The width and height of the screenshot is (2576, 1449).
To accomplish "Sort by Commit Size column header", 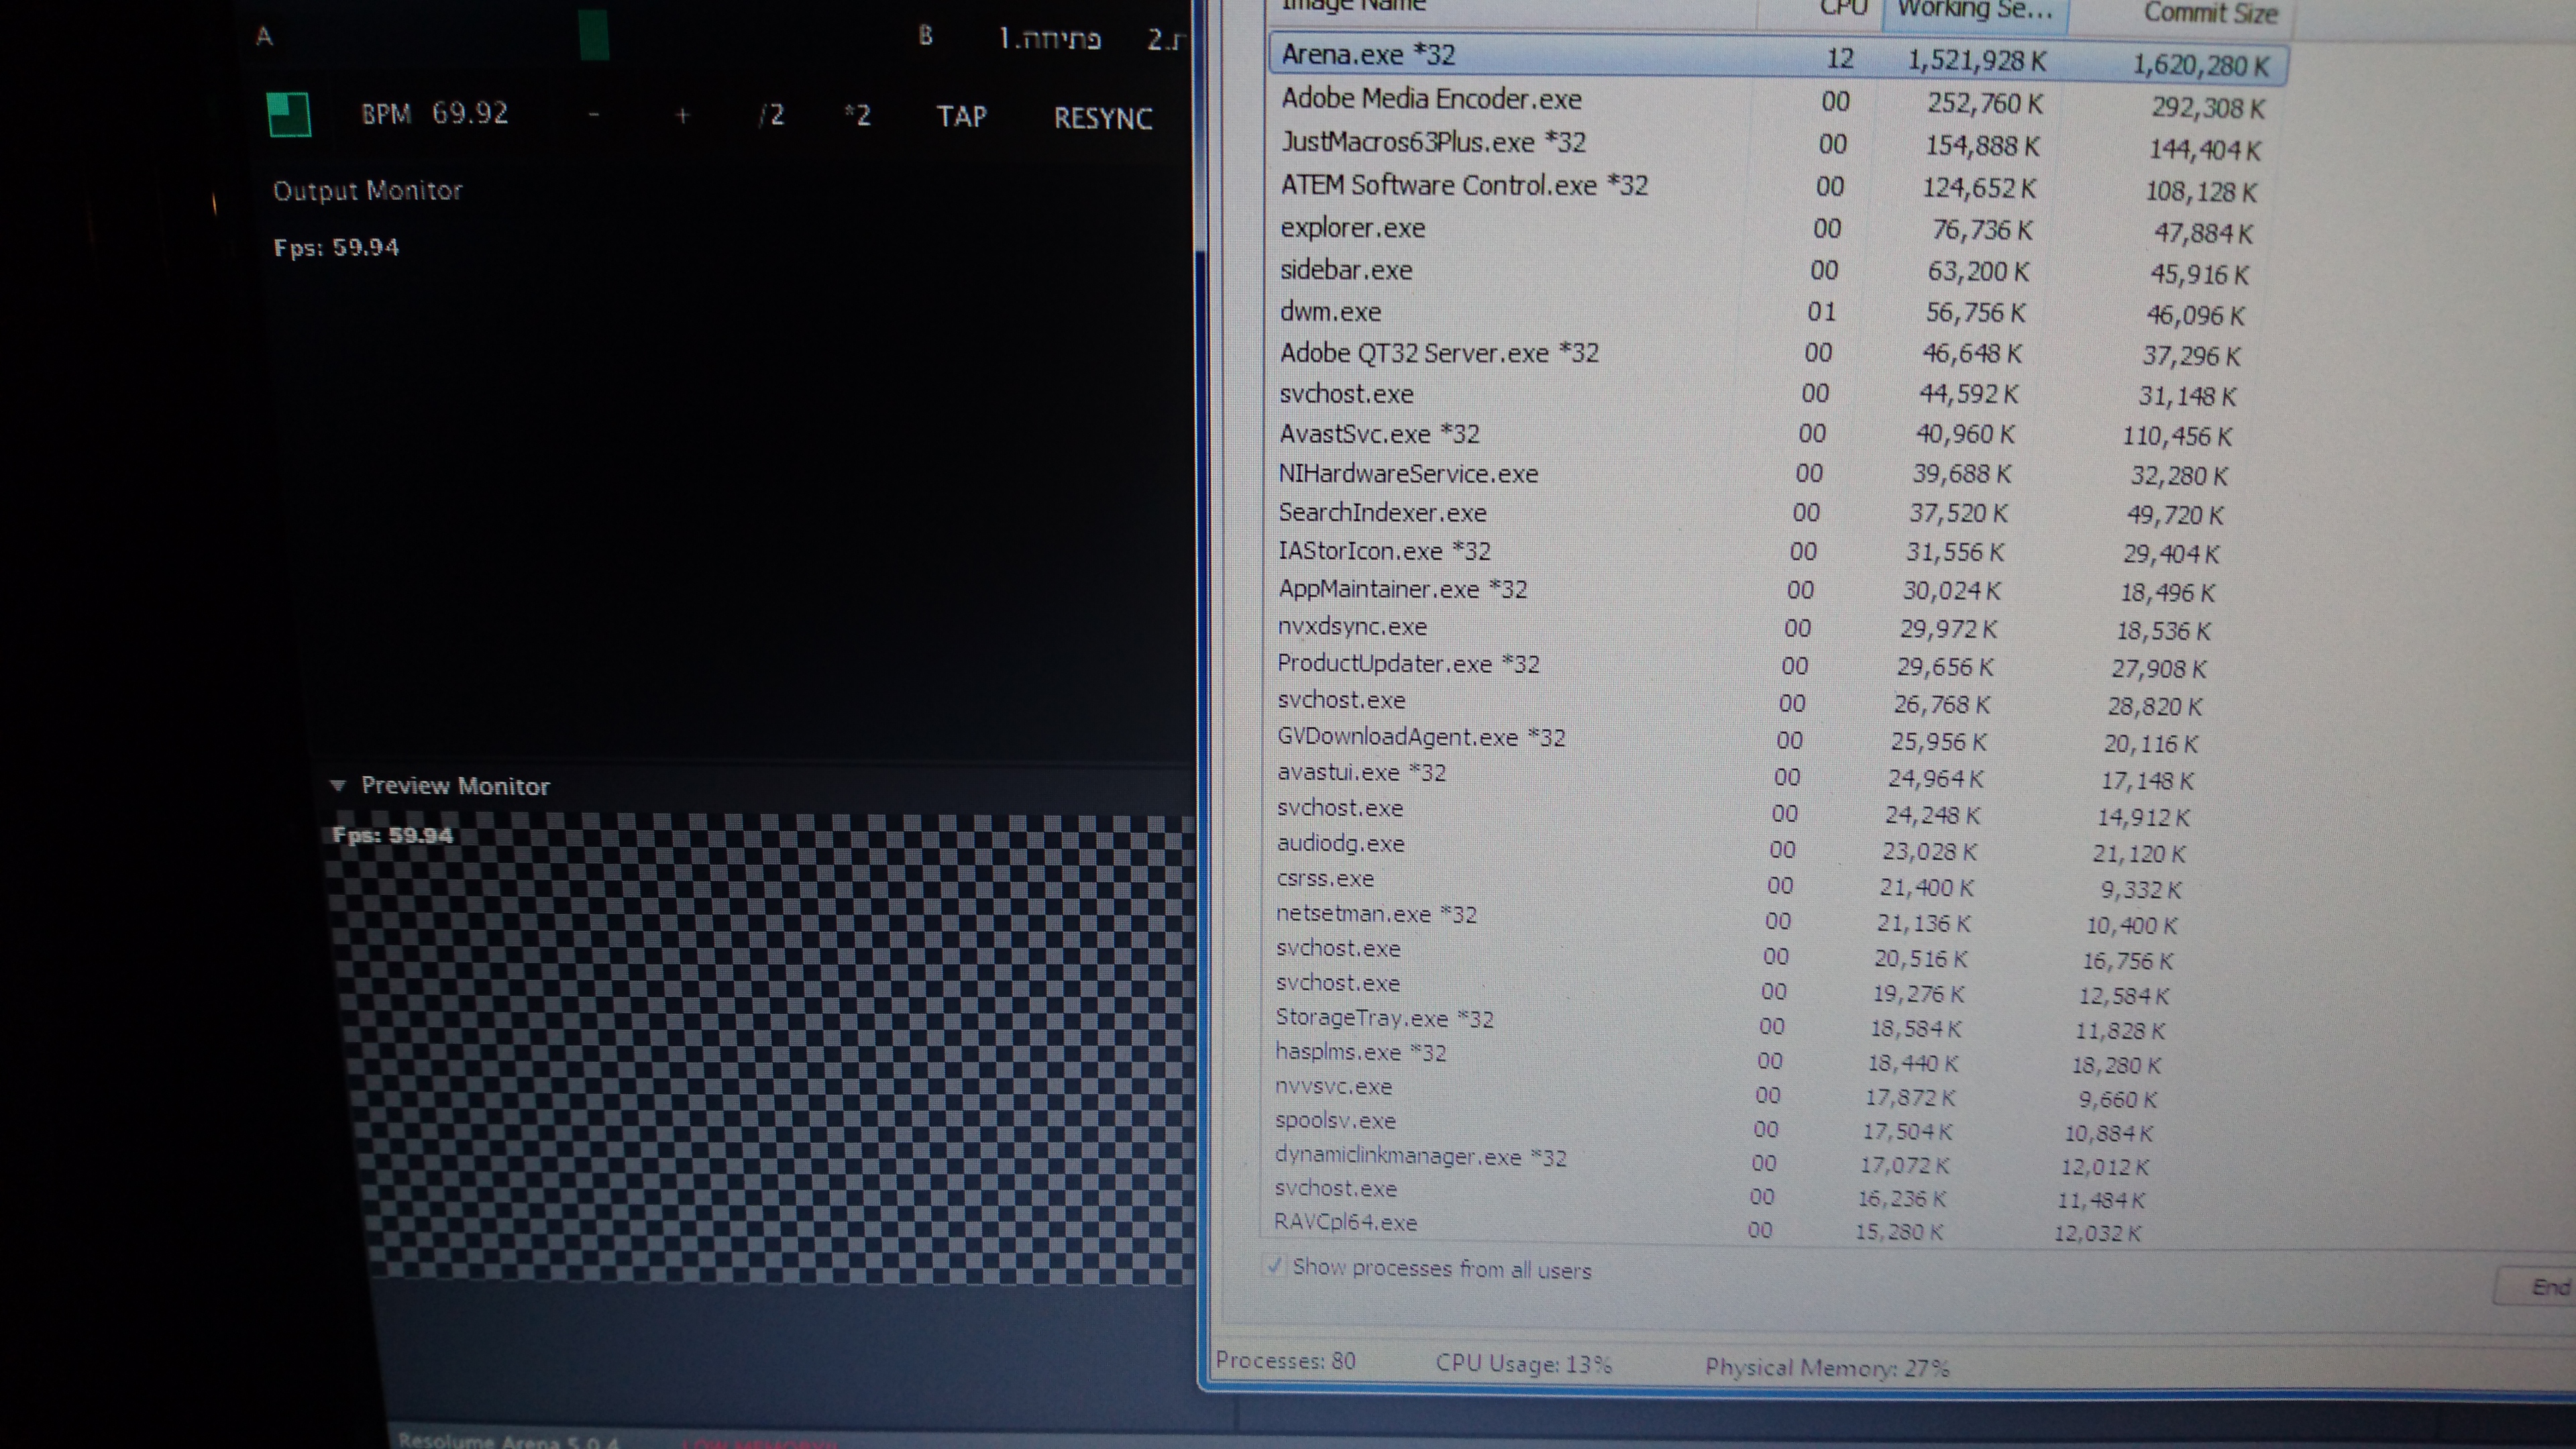I will (2210, 13).
